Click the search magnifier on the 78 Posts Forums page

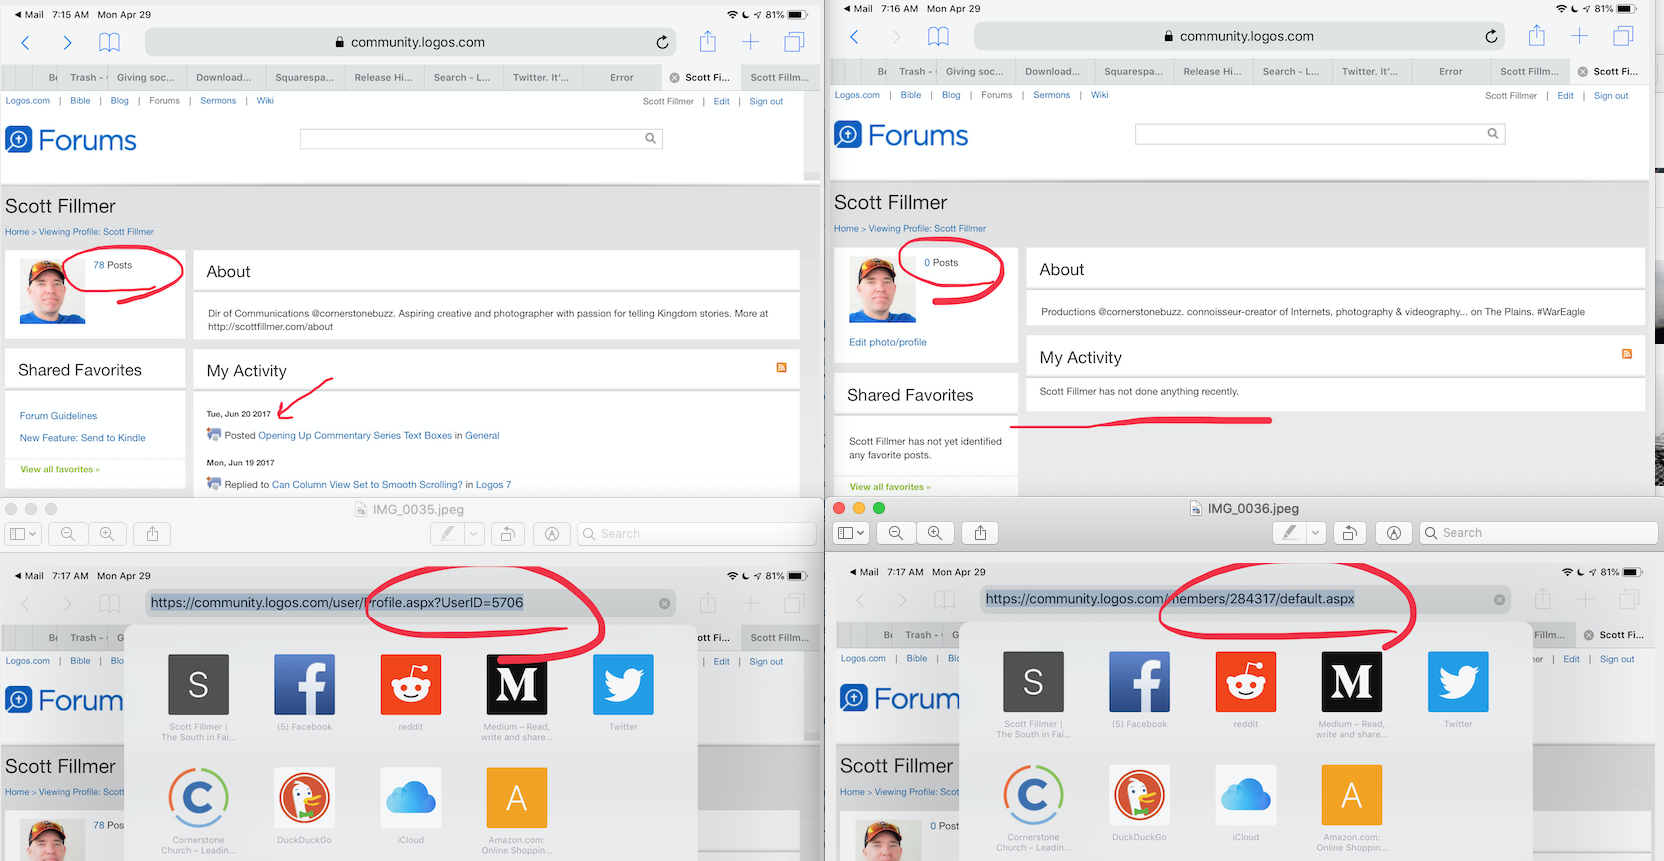point(650,139)
